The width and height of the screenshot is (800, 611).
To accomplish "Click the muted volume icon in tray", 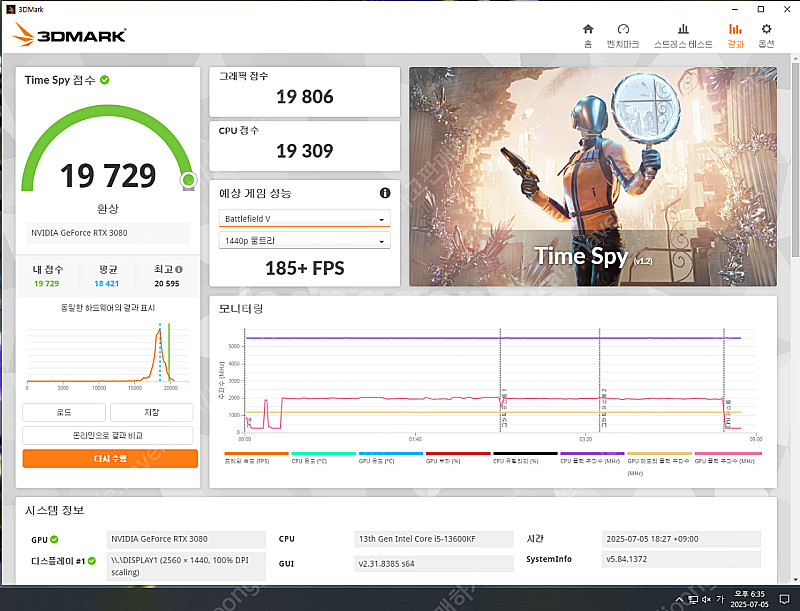I will click(706, 599).
